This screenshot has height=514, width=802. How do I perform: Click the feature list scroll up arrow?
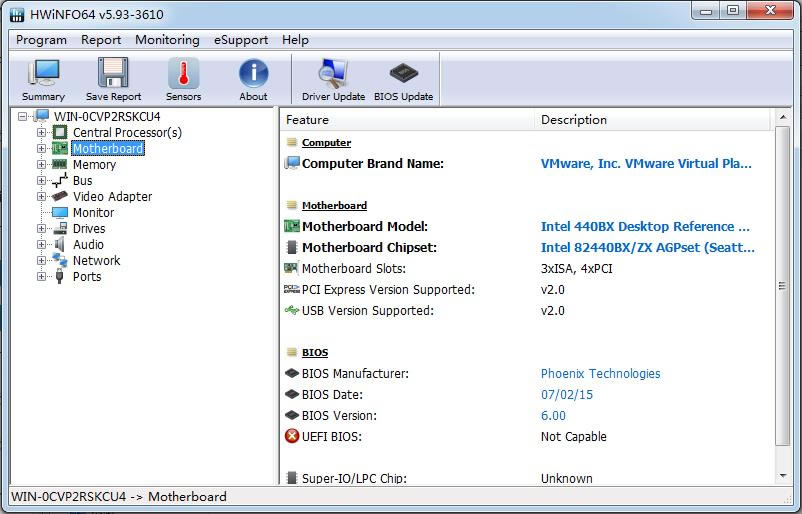(783, 117)
